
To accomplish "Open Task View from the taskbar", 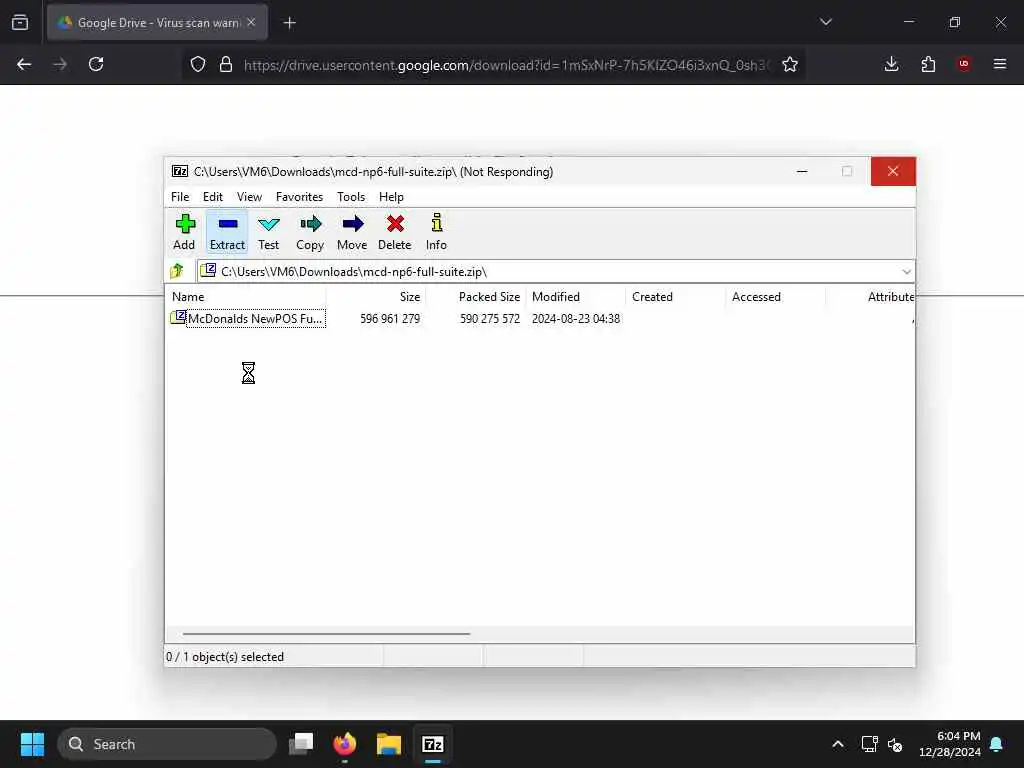I will 301,744.
